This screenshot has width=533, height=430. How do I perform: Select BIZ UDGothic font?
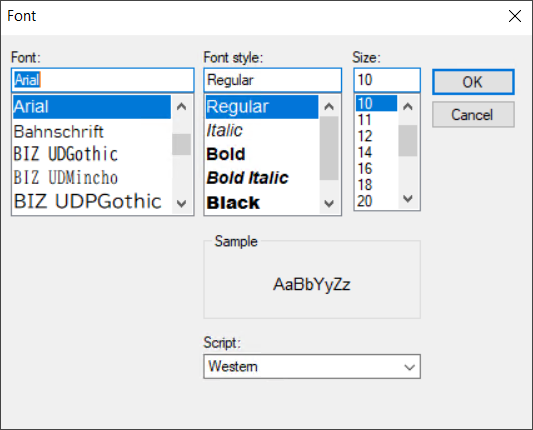coord(92,154)
